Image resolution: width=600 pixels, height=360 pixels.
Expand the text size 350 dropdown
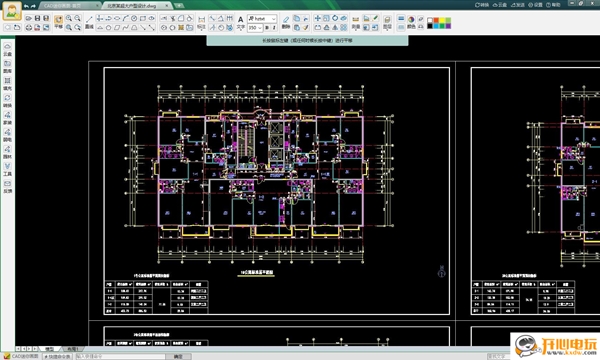[255, 28]
